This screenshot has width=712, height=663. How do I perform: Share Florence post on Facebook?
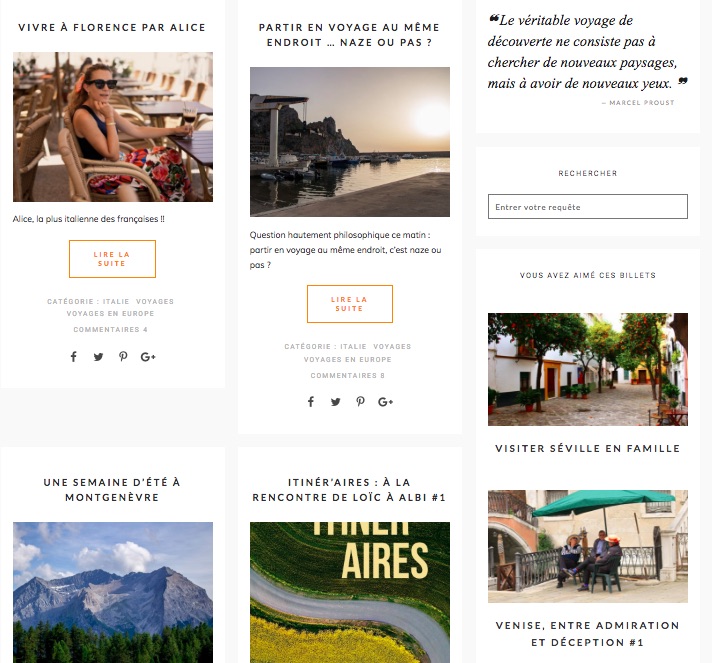coord(74,356)
